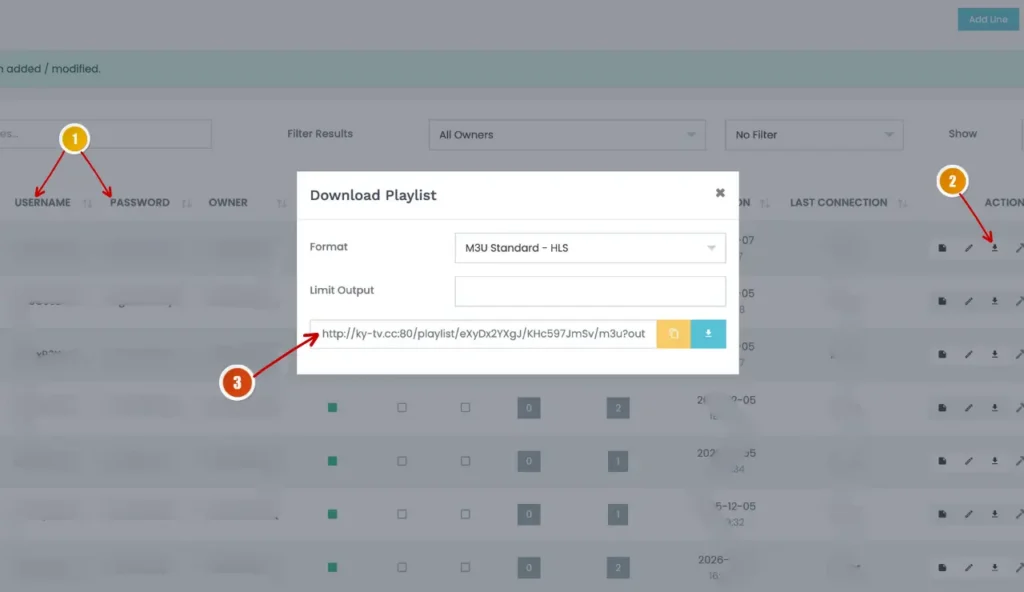Click download icon in the 2026- dated row
This screenshot has height=592, width=1024.
(x=995, y=568)
